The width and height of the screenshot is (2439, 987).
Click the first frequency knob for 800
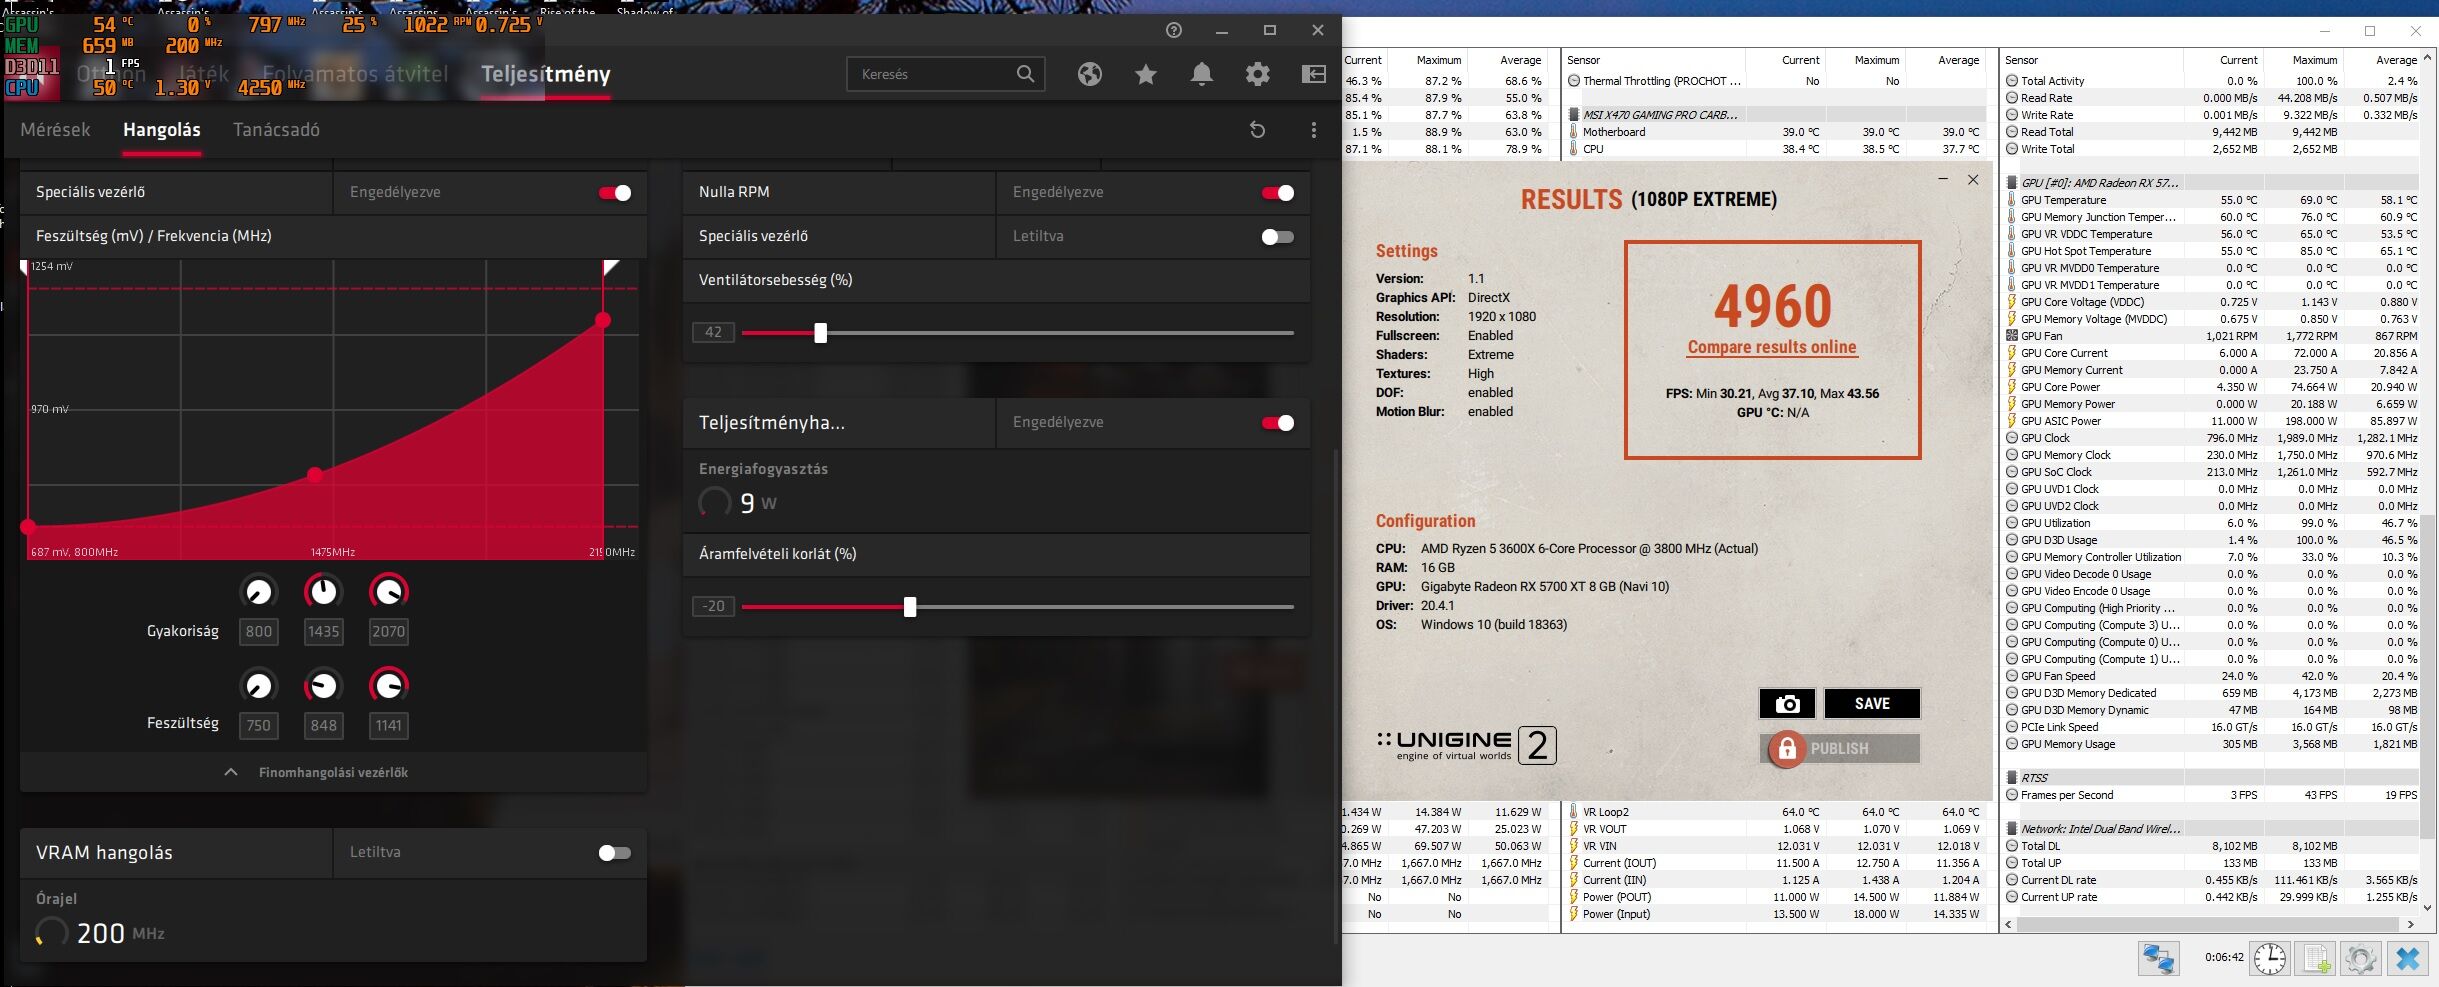coord(258,592)
